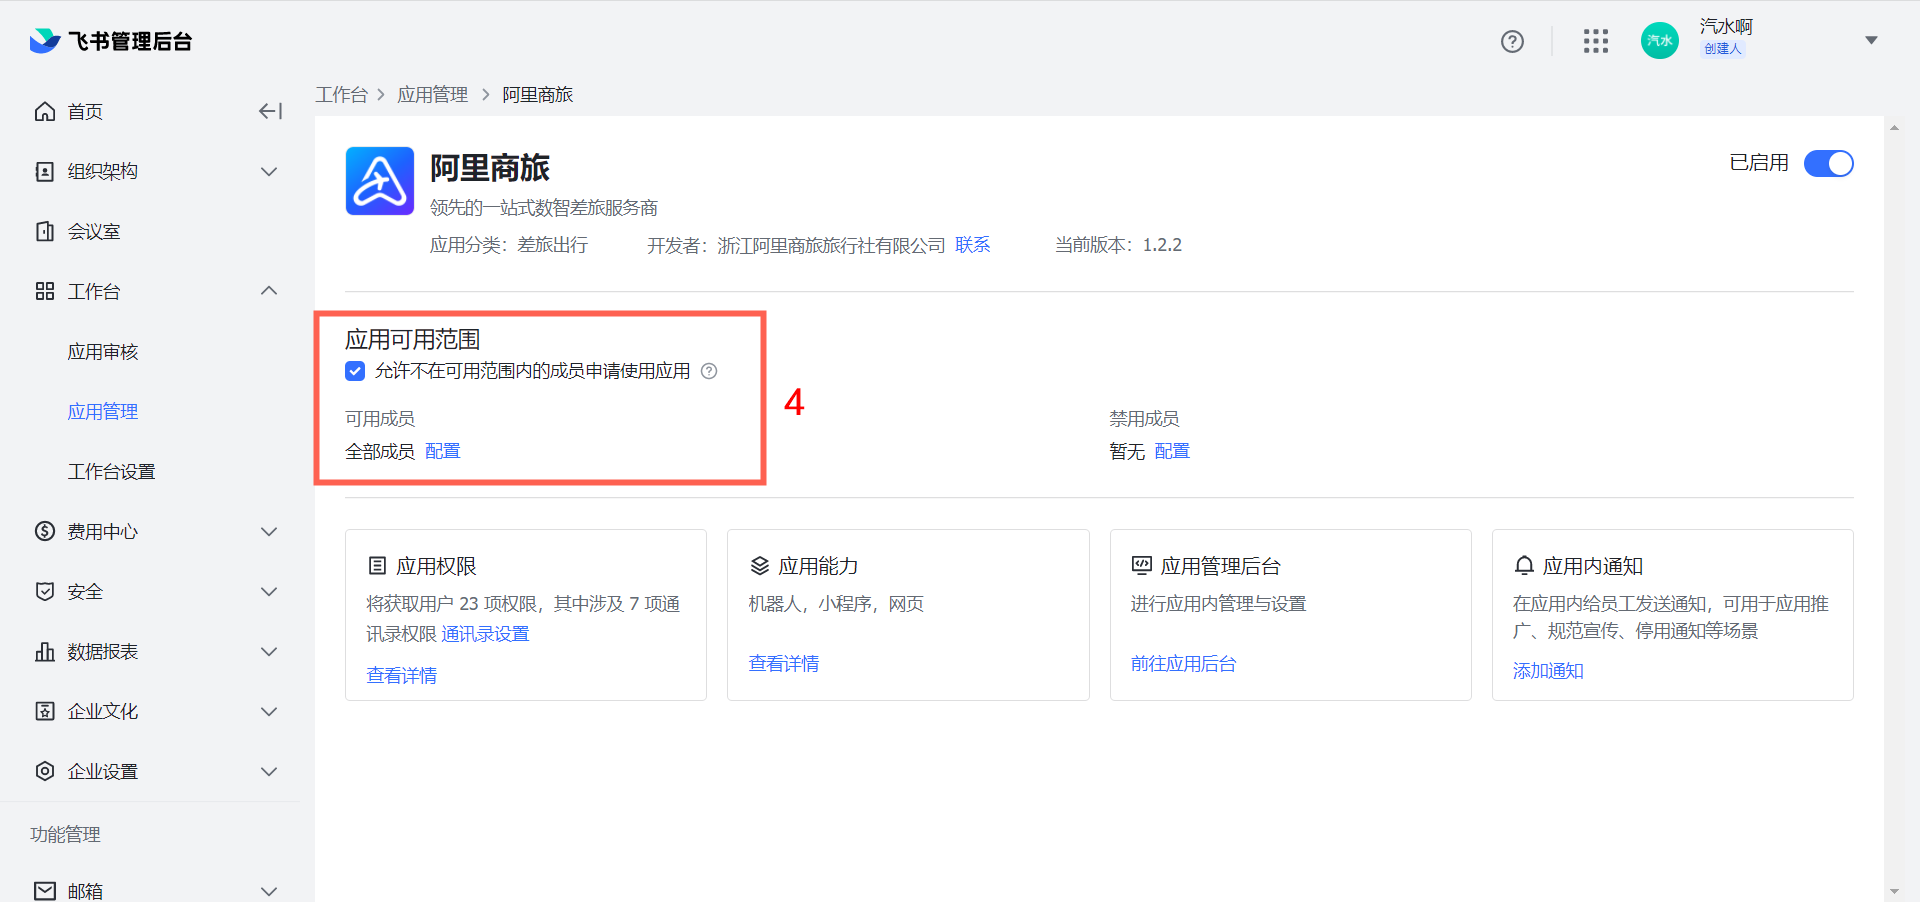
Task: Open the nine-dot app grid icon
Action: (1596, 41)
